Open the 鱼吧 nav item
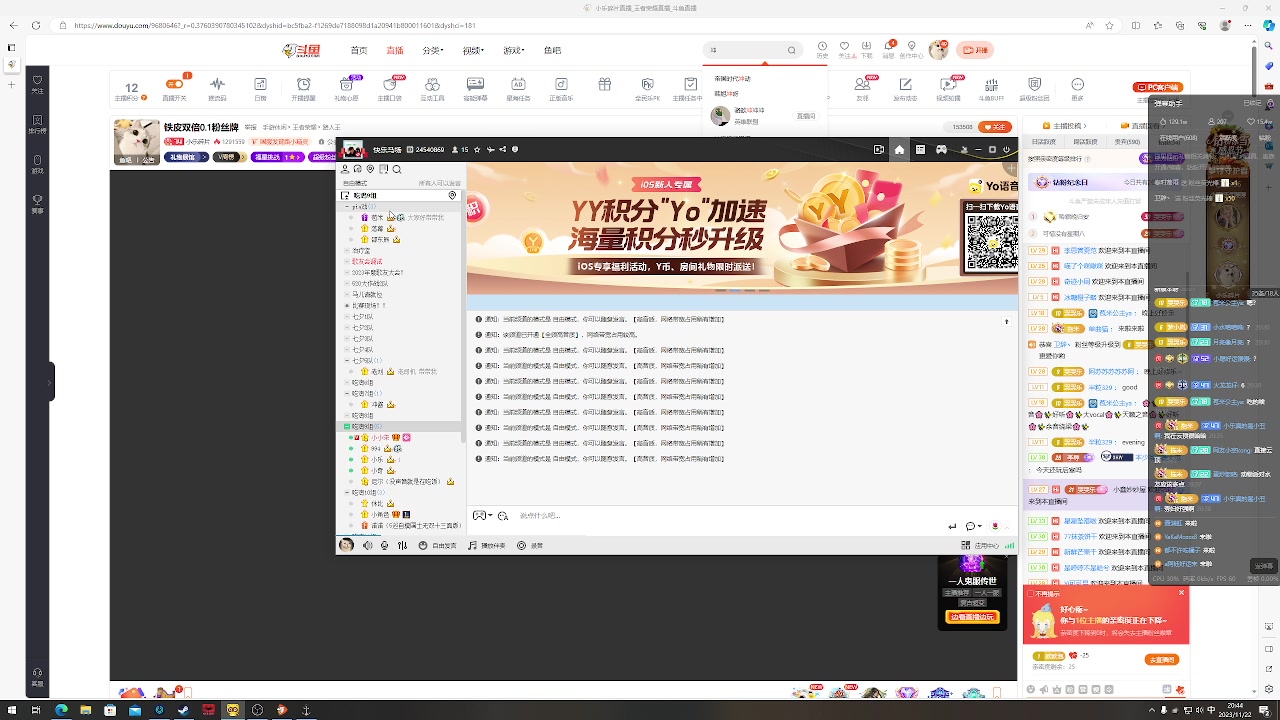This screenshot has width=1280, height=720. (552, 50)
